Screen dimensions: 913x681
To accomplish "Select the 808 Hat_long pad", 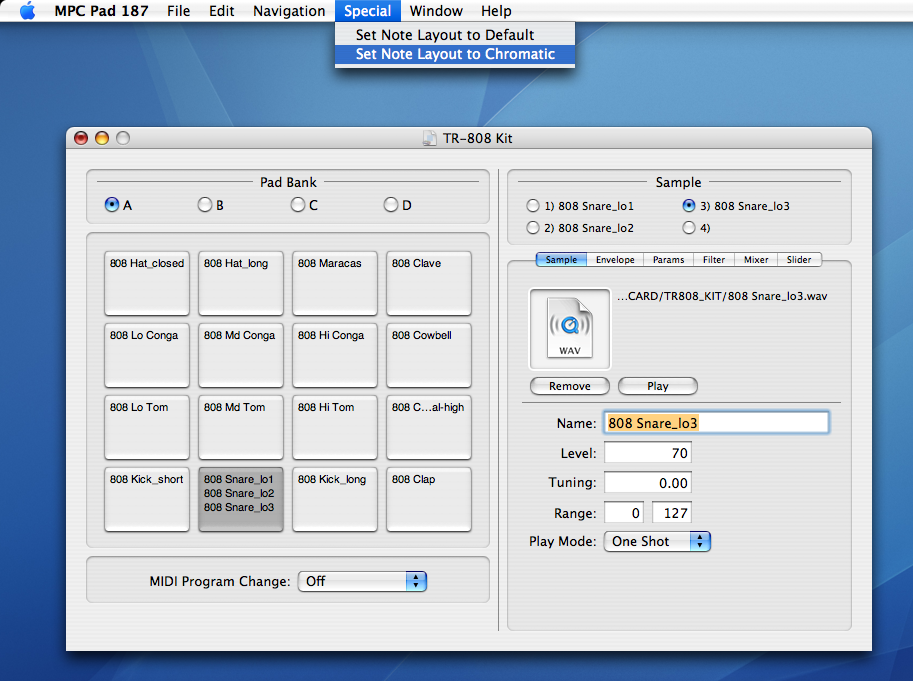I will pos(240,283).
